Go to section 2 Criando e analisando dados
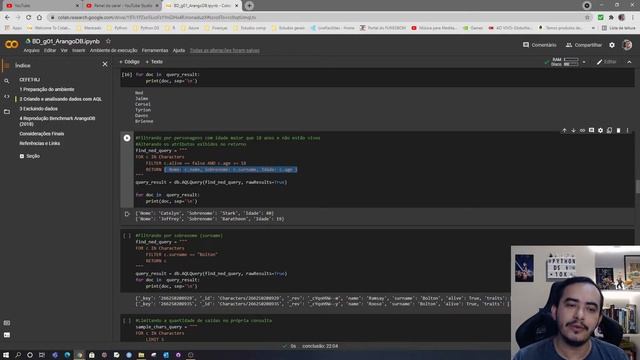 pyautogui.click(x=60, y=99)
